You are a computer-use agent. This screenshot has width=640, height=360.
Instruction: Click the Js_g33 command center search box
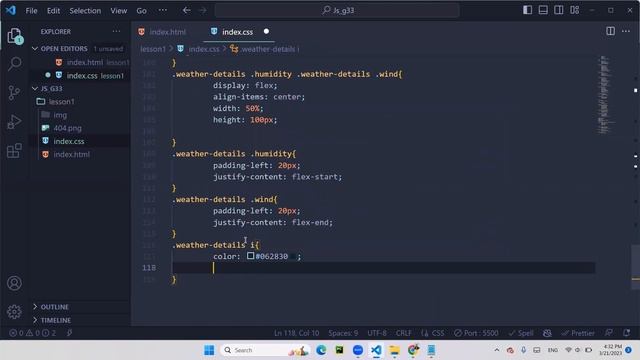point(337,10)
